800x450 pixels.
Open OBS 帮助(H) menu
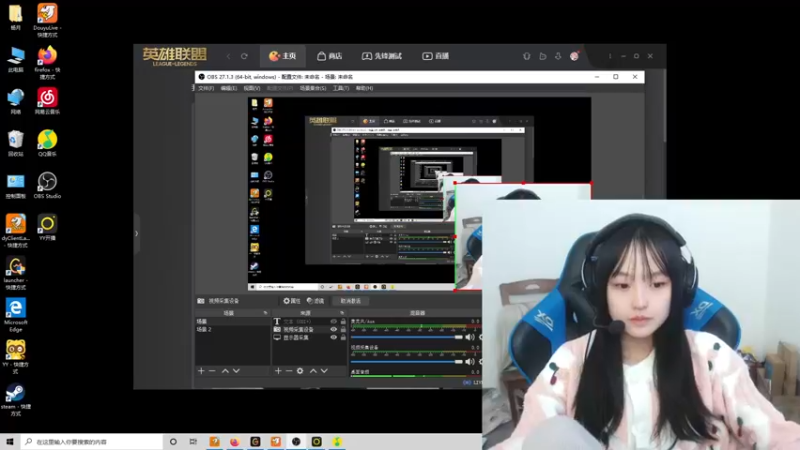click(364, 88)
